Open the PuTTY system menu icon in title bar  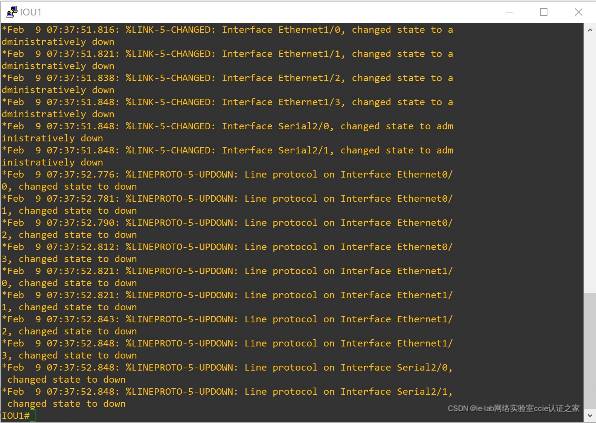(12, 12)
